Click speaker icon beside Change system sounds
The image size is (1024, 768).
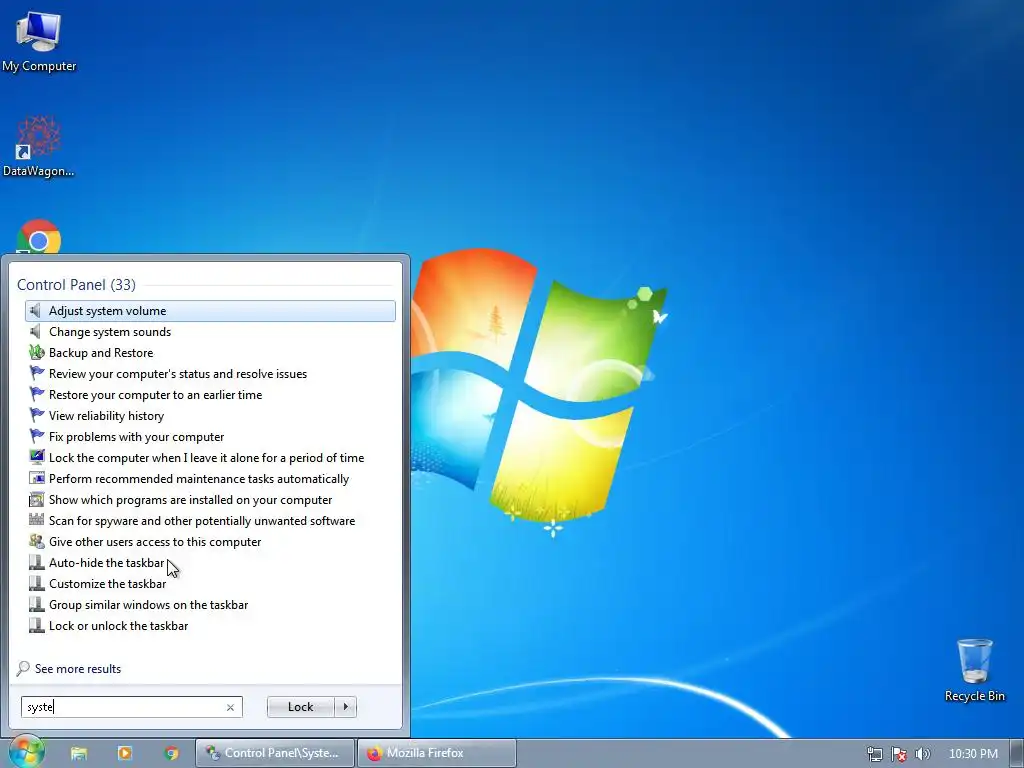37,332
